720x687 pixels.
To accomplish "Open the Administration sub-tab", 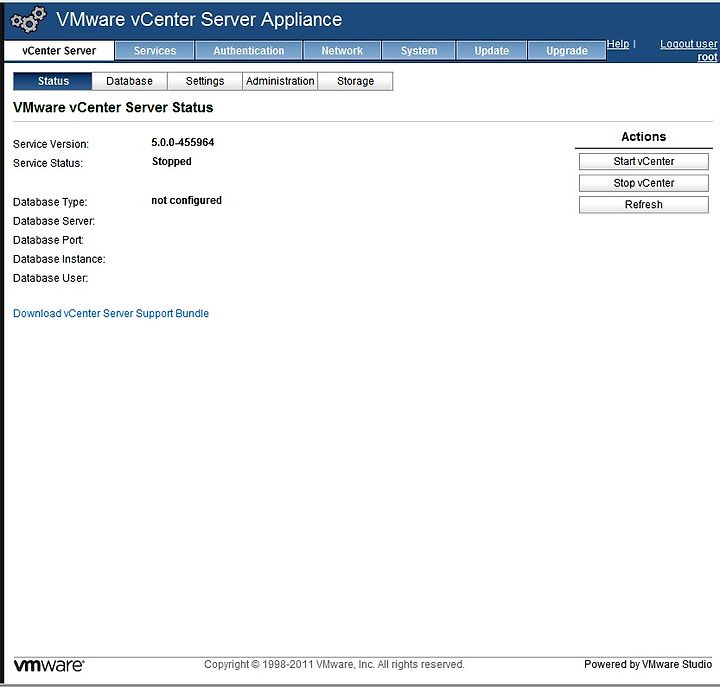I will point(280,81).
